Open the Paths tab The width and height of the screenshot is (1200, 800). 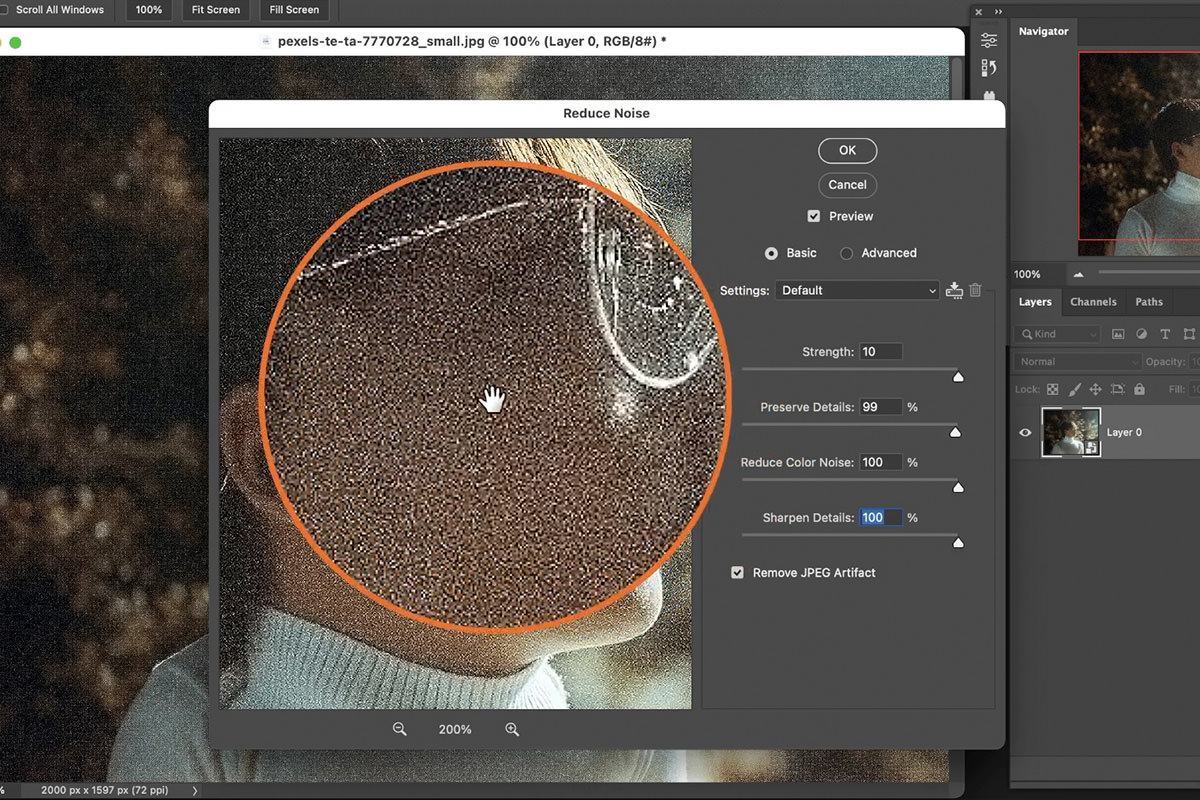[1149, 302]
